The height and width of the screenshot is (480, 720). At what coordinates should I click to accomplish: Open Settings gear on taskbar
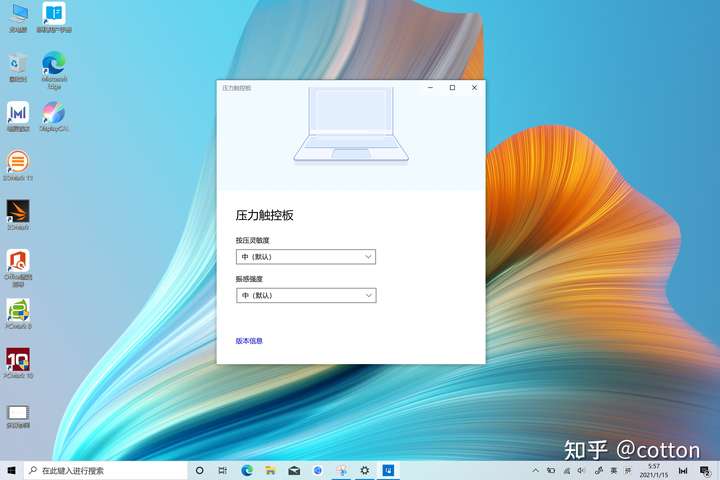point(365,470)
